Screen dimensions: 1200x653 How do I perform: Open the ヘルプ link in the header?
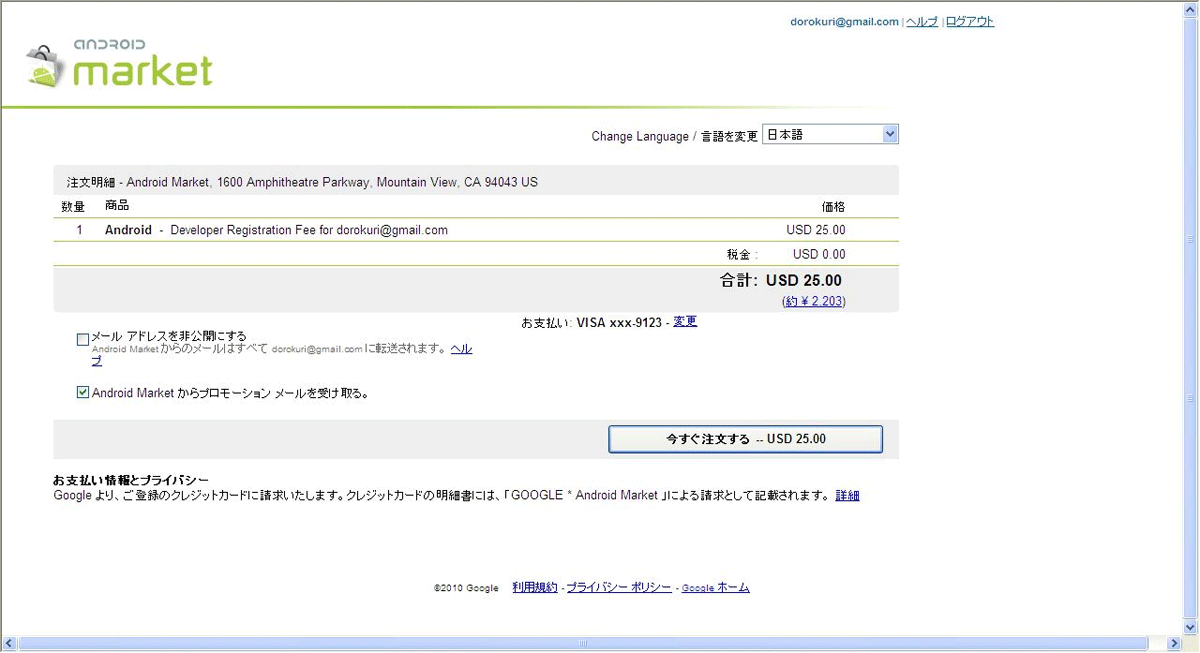click(x=922, y=22)
